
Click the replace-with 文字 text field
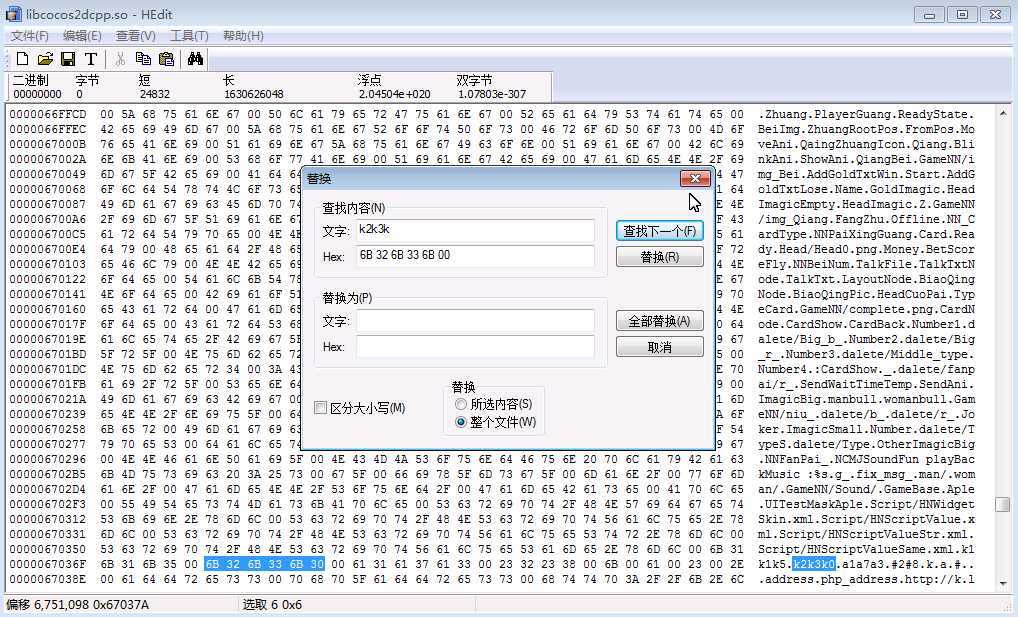[475, 321]
